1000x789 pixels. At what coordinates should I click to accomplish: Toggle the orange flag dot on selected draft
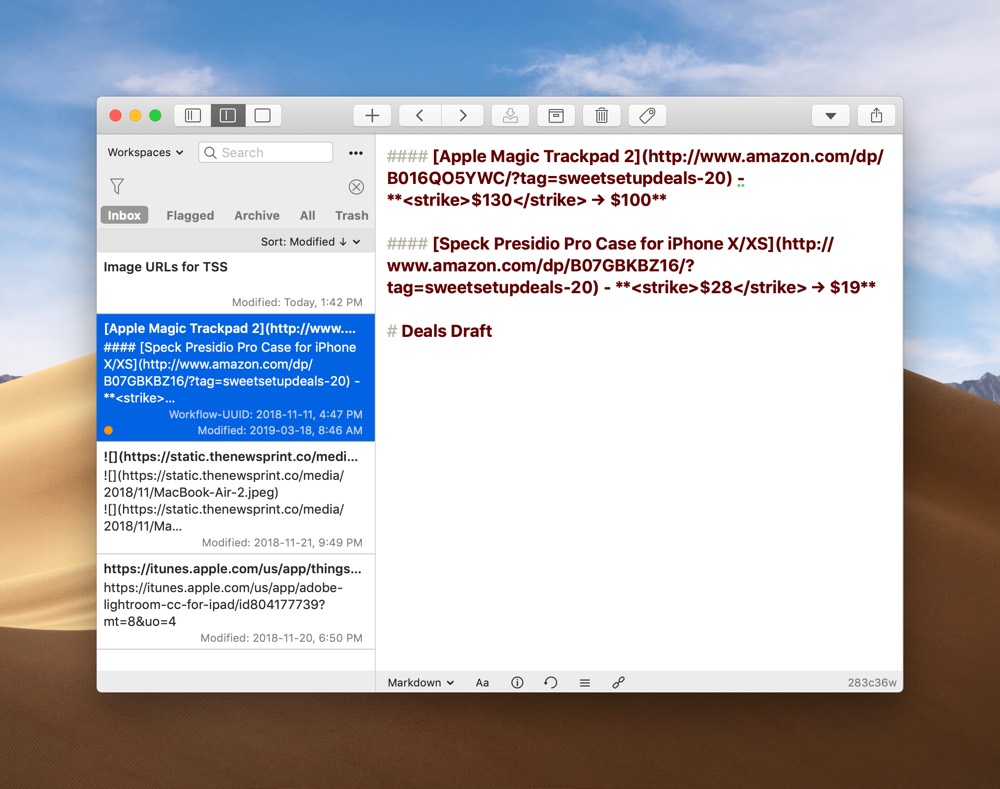click(108, 431)
